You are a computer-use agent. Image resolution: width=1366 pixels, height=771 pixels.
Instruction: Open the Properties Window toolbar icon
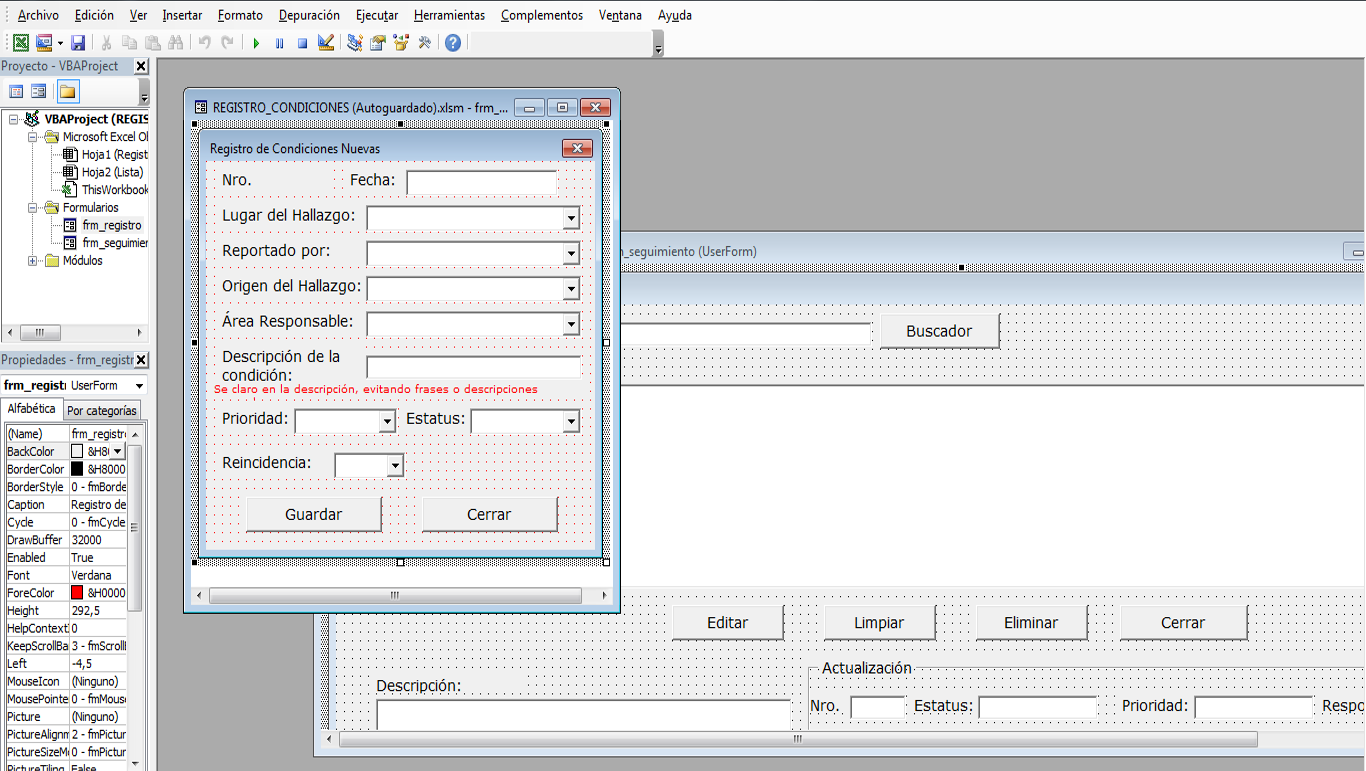coord(378,43)
